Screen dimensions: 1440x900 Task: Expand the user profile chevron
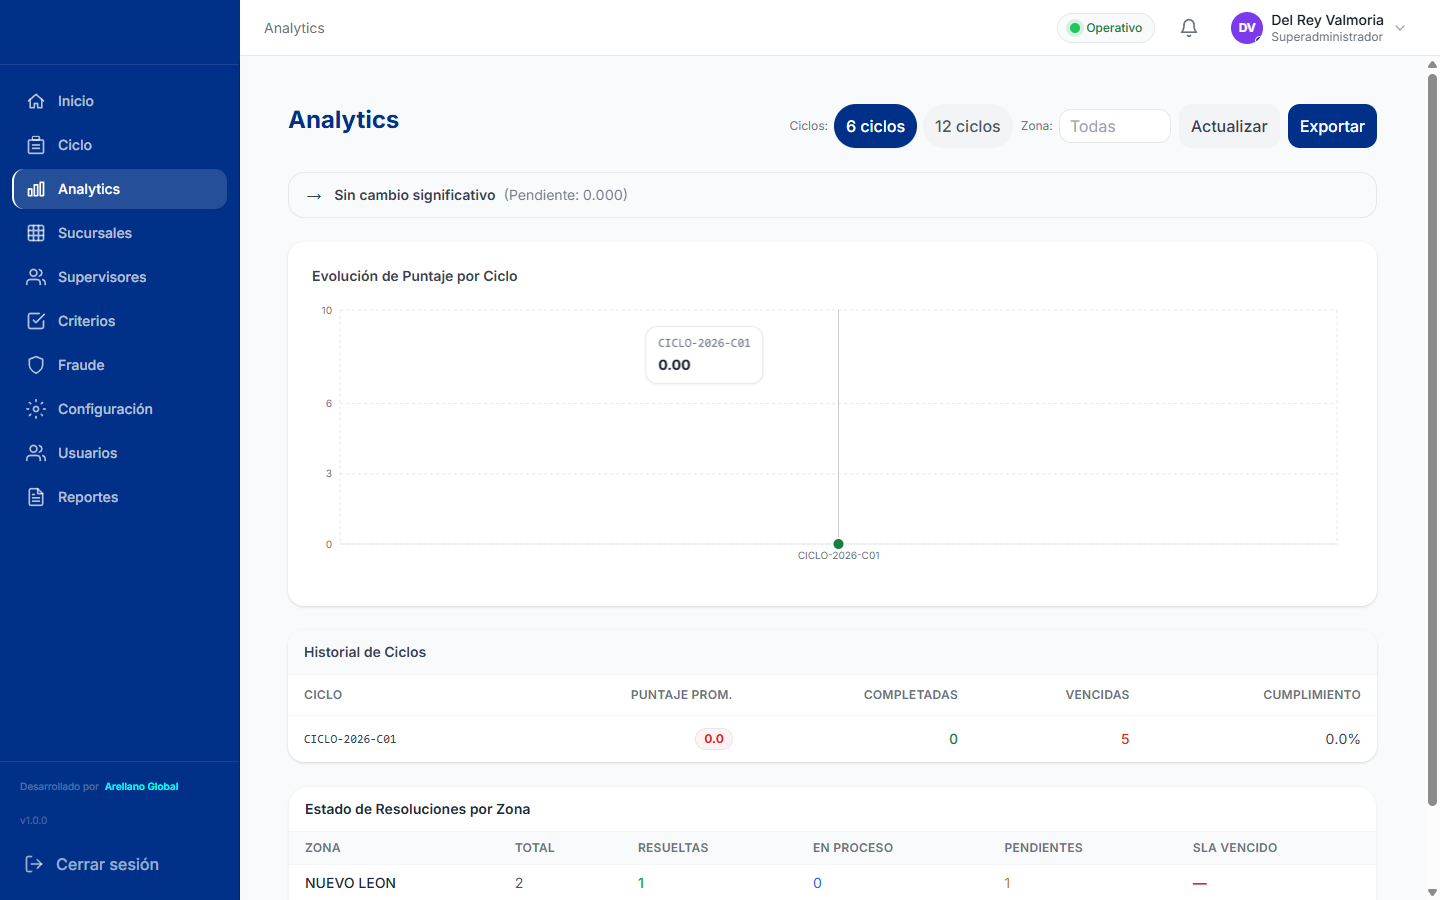coord(1400,28)
